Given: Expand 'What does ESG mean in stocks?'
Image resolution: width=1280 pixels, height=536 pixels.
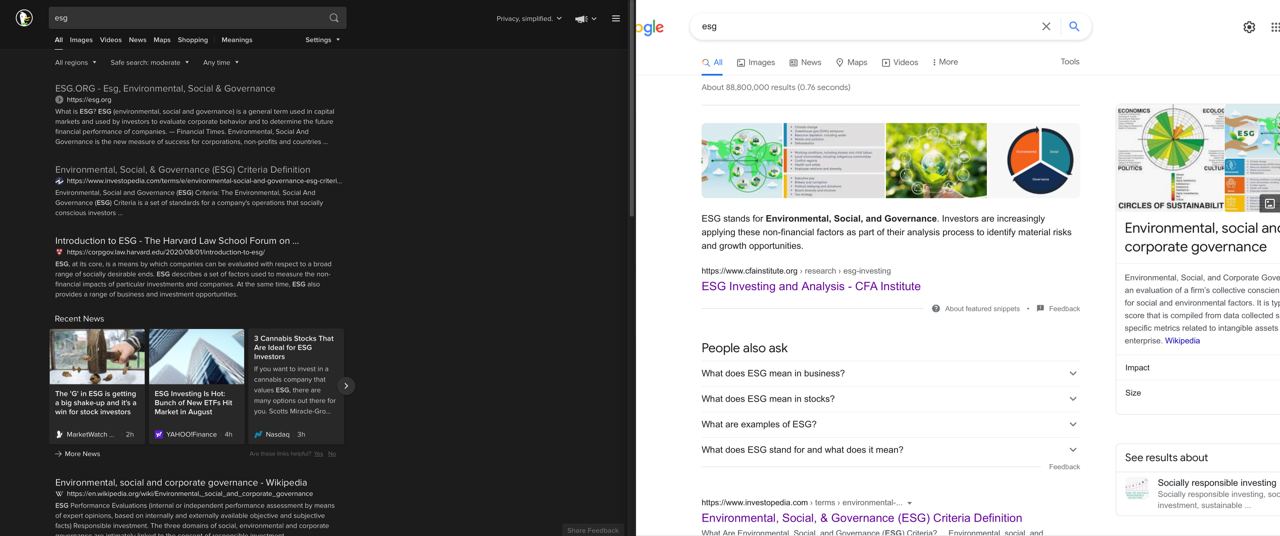Looking at the screenshot, I should (890, 398).
